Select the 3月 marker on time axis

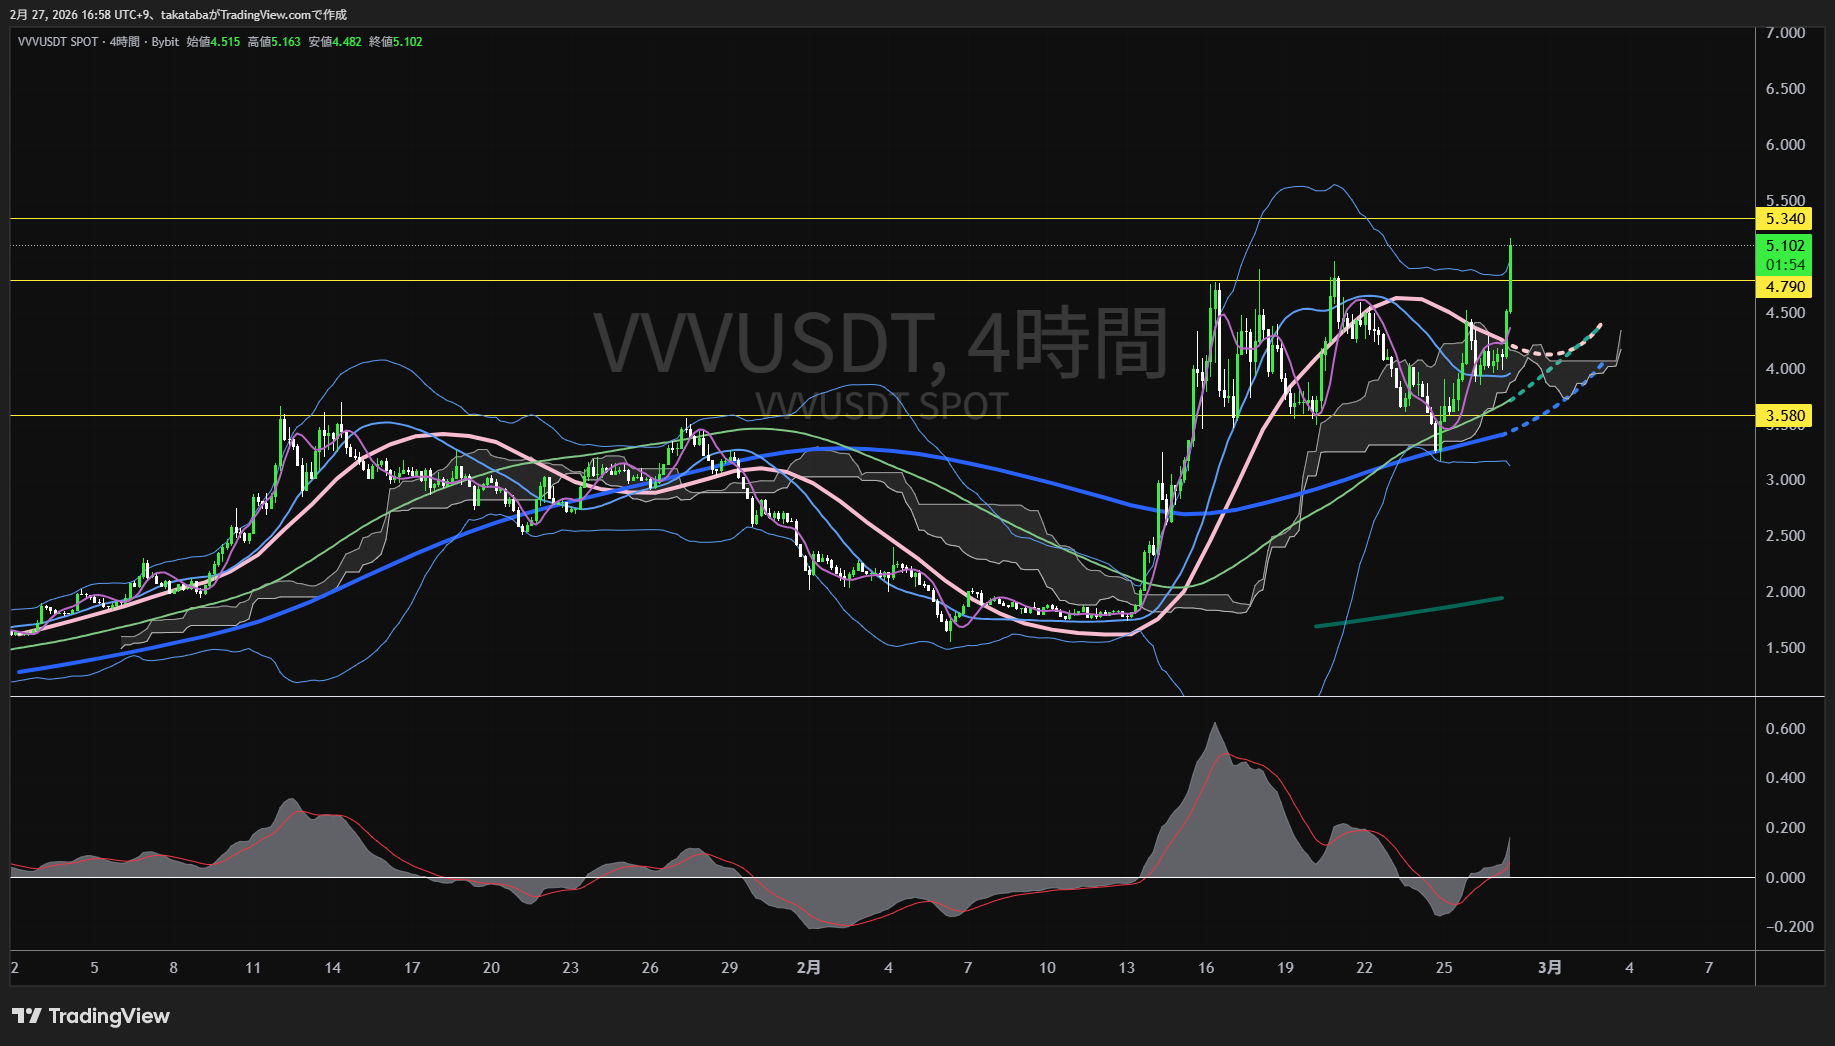[x=1549, y=967]
